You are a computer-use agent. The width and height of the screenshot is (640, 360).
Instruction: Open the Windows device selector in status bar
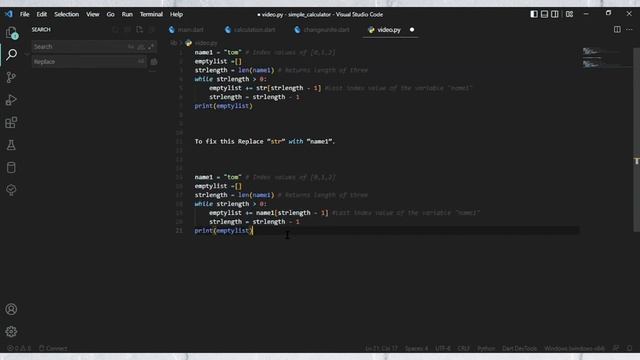click(x=575, y=348)
